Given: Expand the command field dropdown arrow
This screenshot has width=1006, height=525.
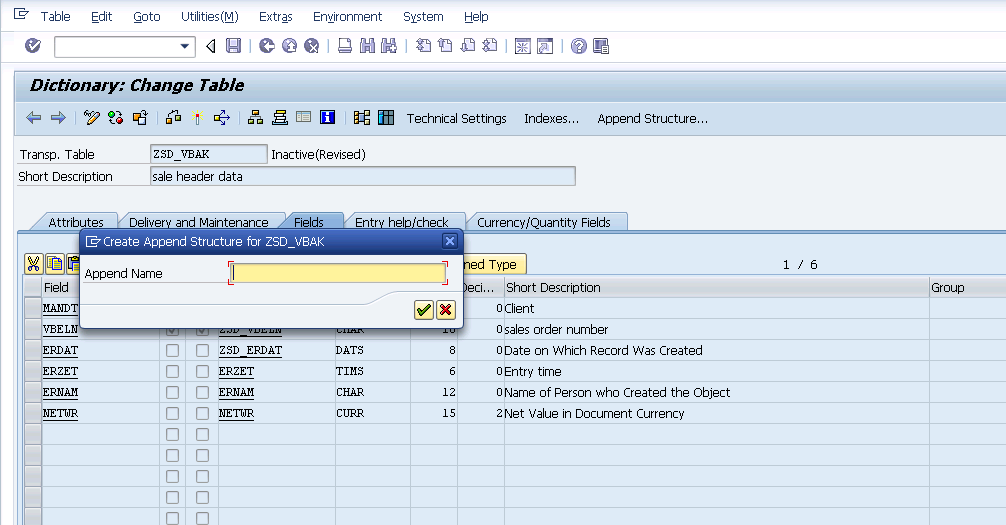Looking at the screenshot, I should click(185, 46).
